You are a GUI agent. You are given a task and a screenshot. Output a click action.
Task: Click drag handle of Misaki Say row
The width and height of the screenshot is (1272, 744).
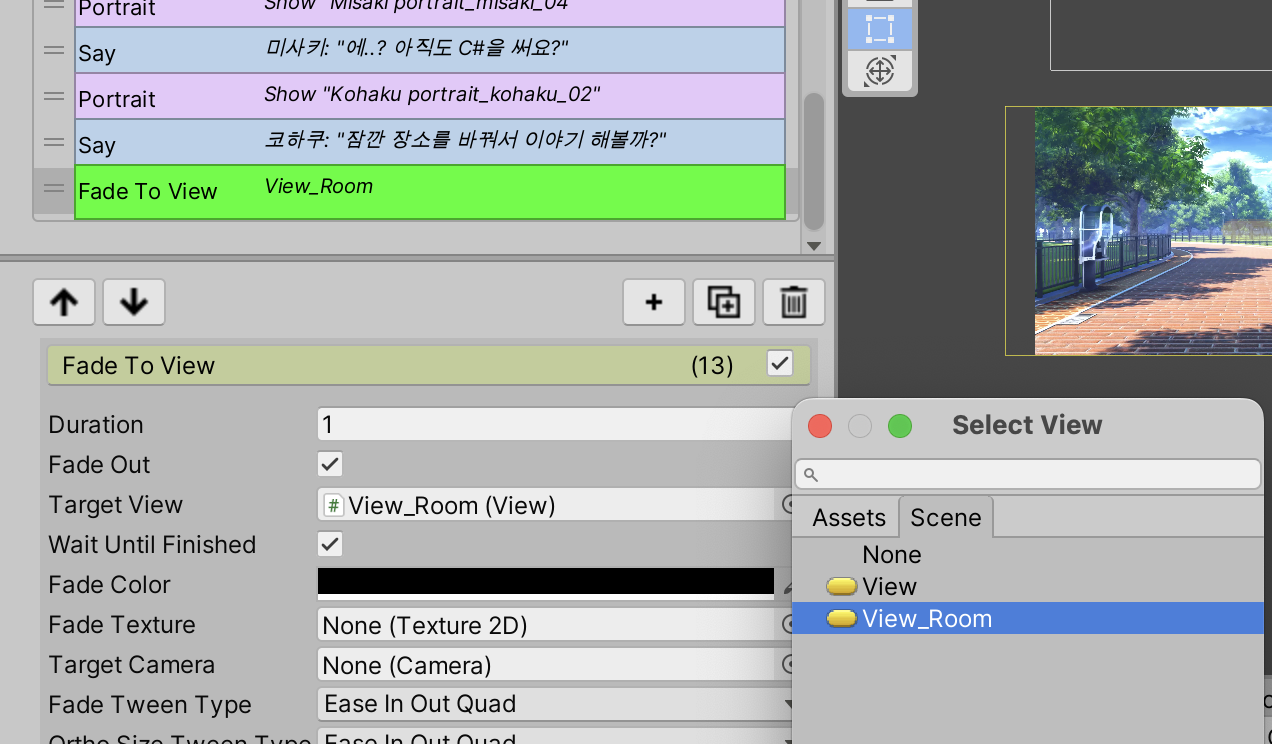(54, 50)
